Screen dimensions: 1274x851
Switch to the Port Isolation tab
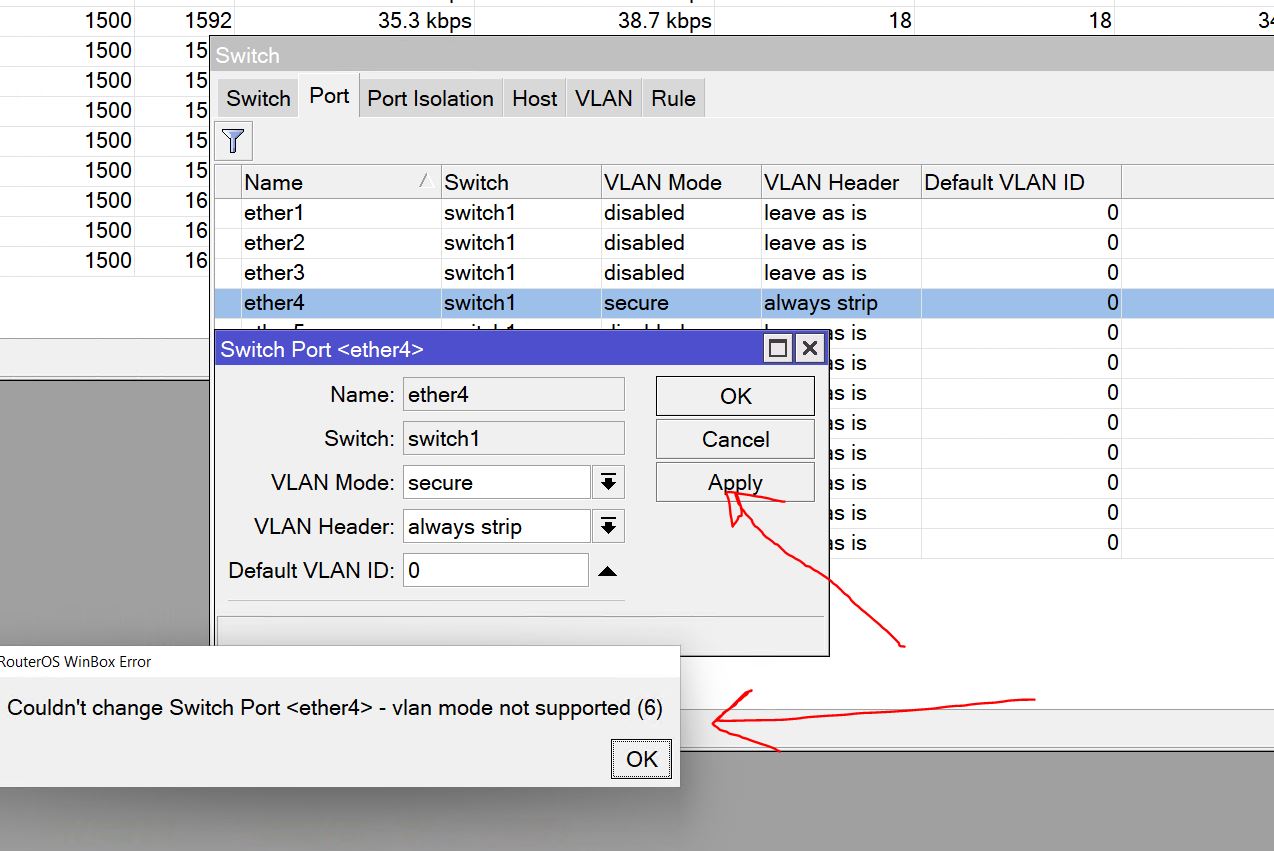pos(430,98)
